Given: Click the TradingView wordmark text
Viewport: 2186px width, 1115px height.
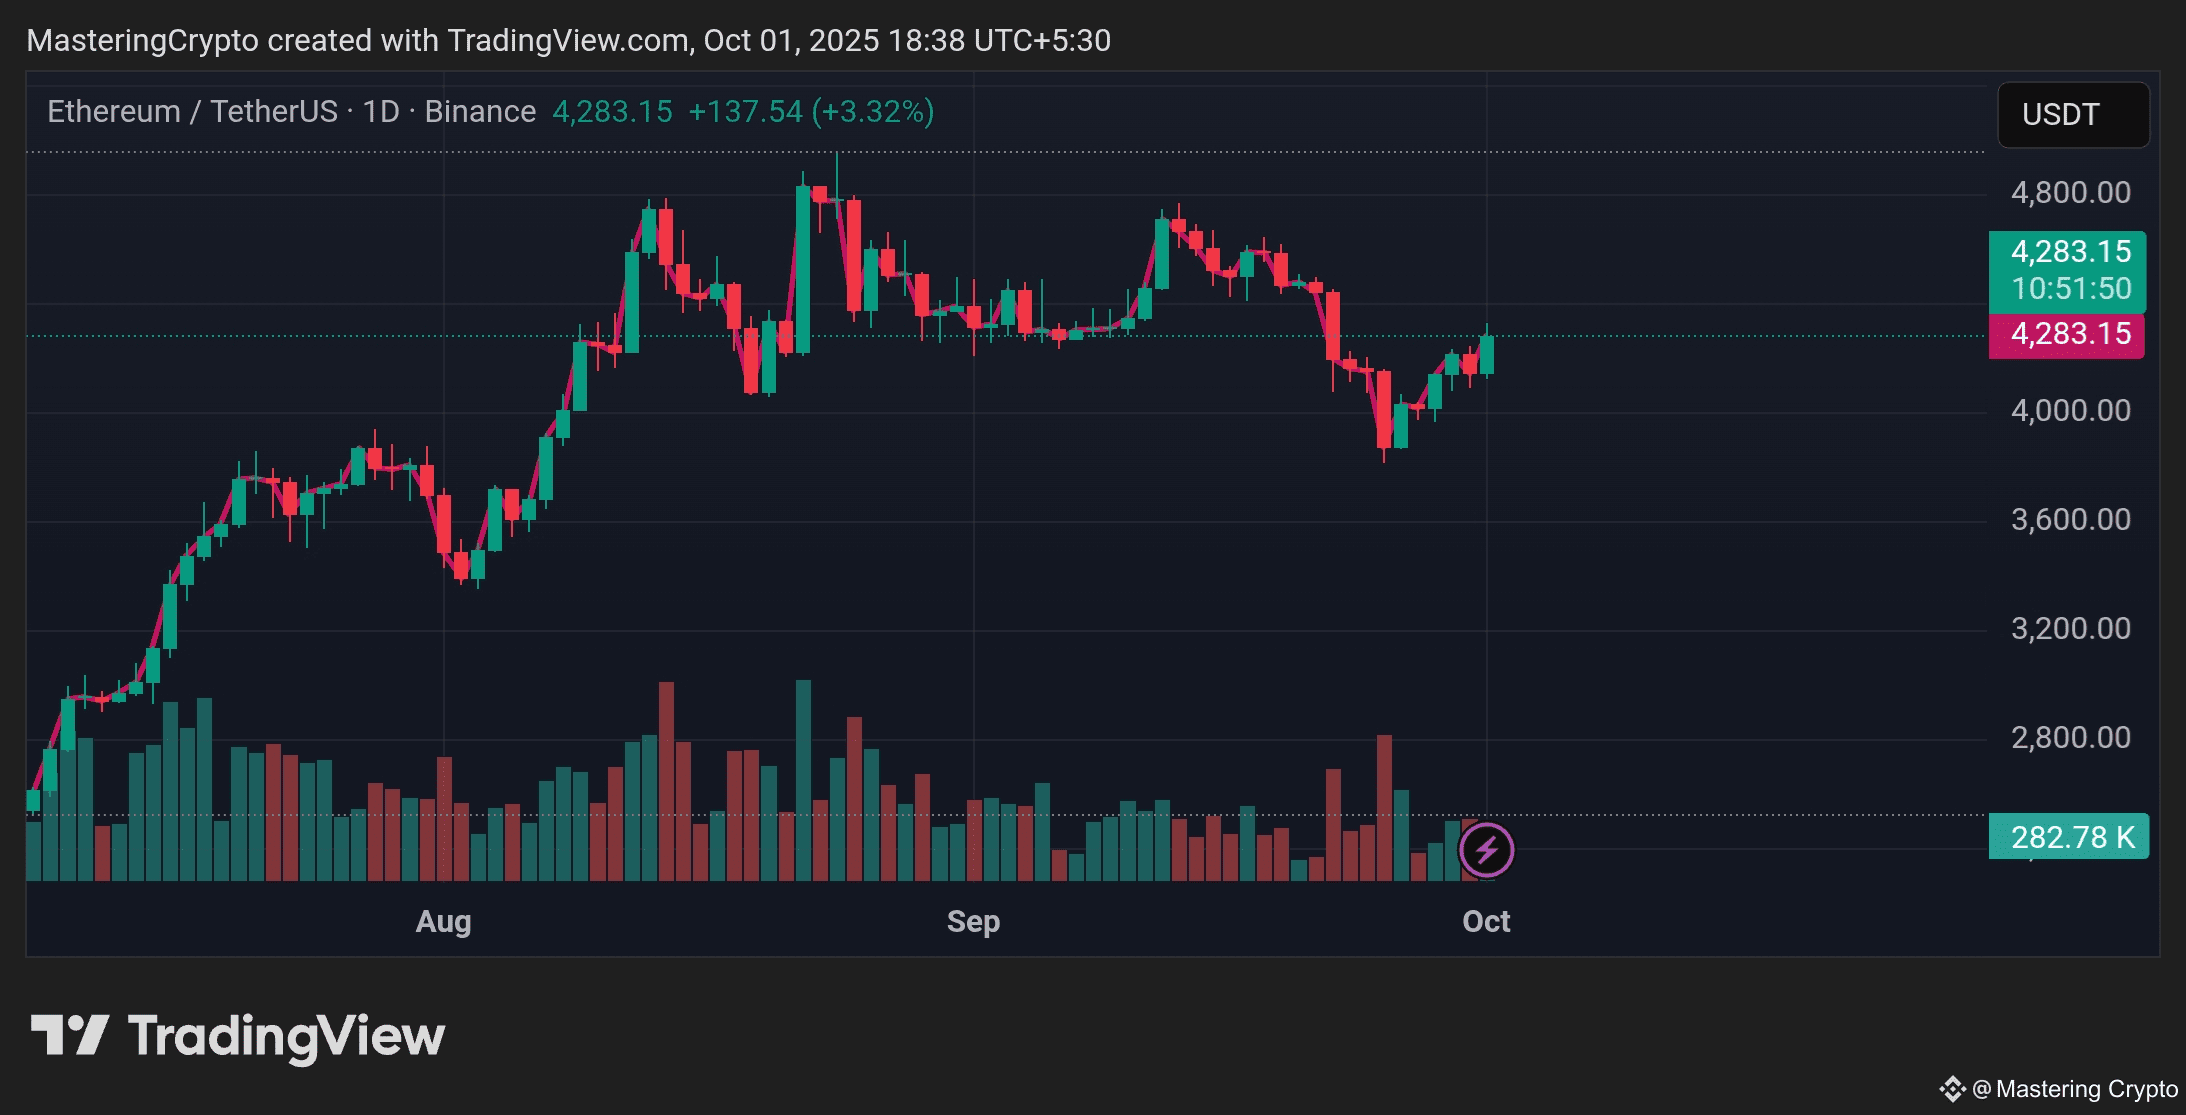Looking at the screenshot, I should coord(286,1036).
